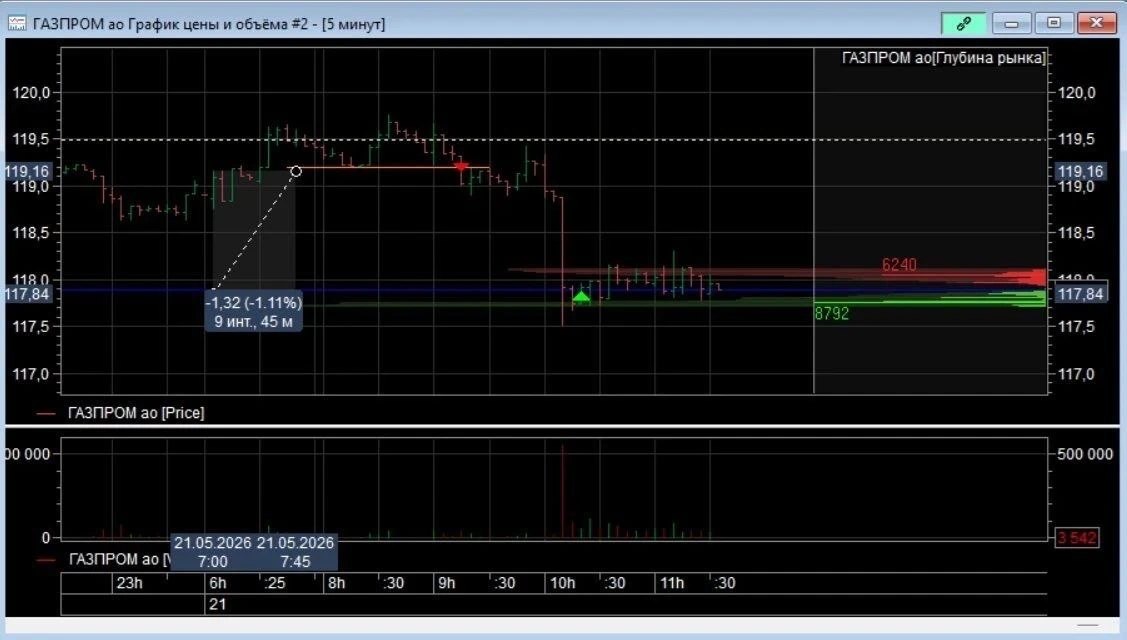Click the '21.05.2026 7:45' date label
1127x640 pixels.
pos(295,552)
